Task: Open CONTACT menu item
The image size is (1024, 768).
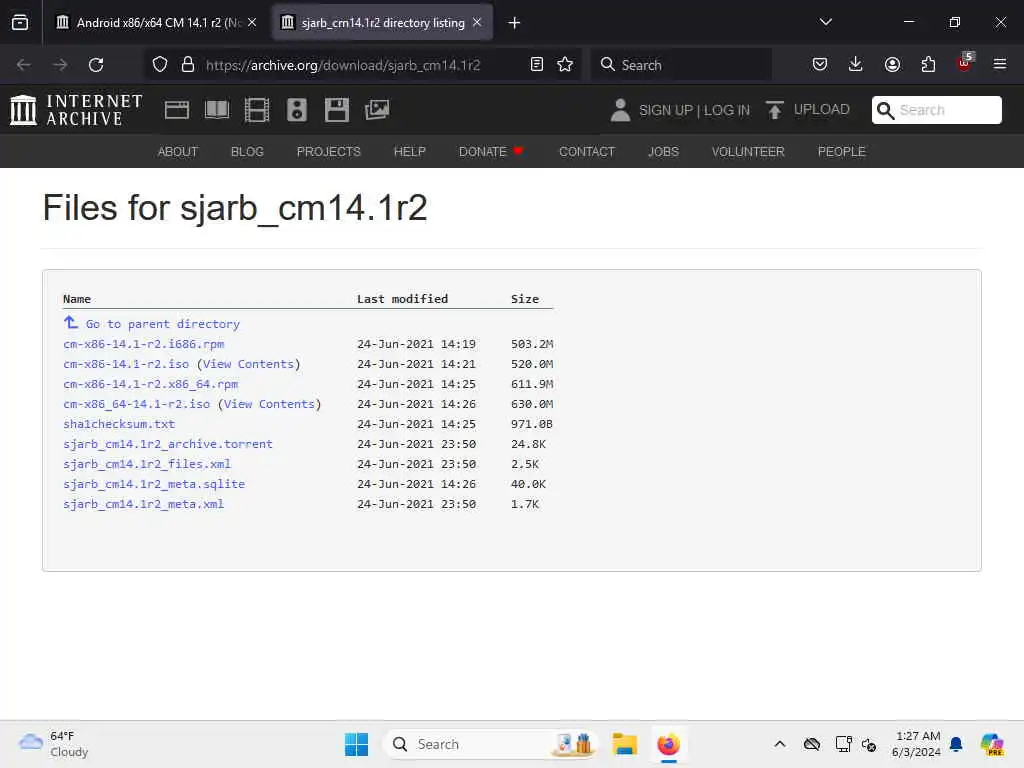Action: click(x=587, y=152)
